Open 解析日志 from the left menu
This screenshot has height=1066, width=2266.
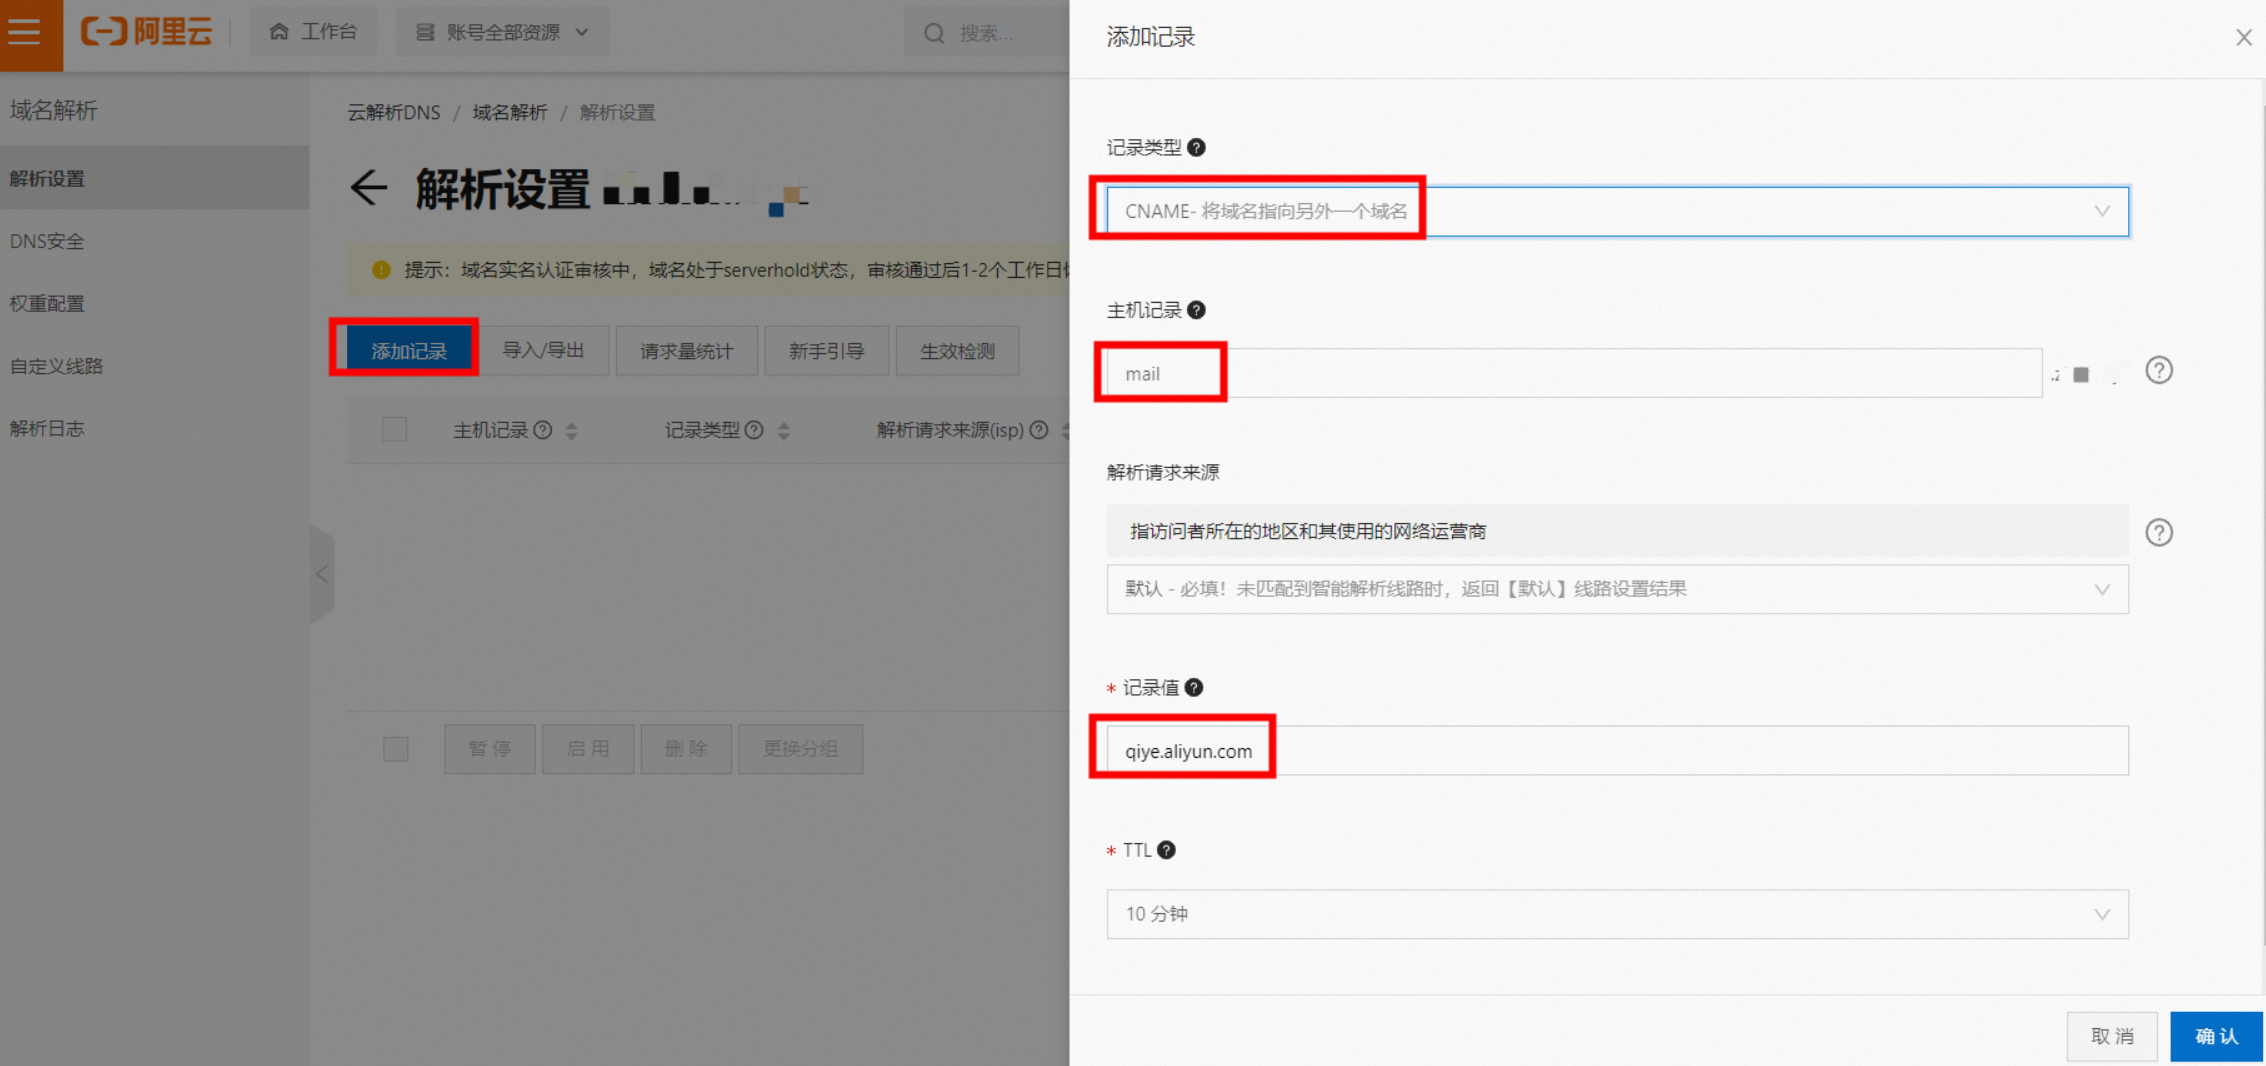[47, 428]
